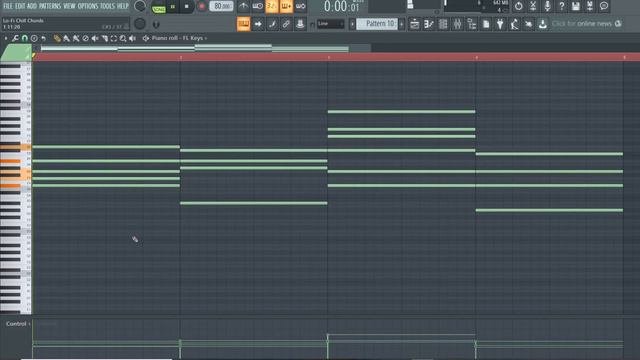Click the tempo tapper icon
The width and height of the screenshot is (640, 360).
pyautogui.click(x=514, y=24)
